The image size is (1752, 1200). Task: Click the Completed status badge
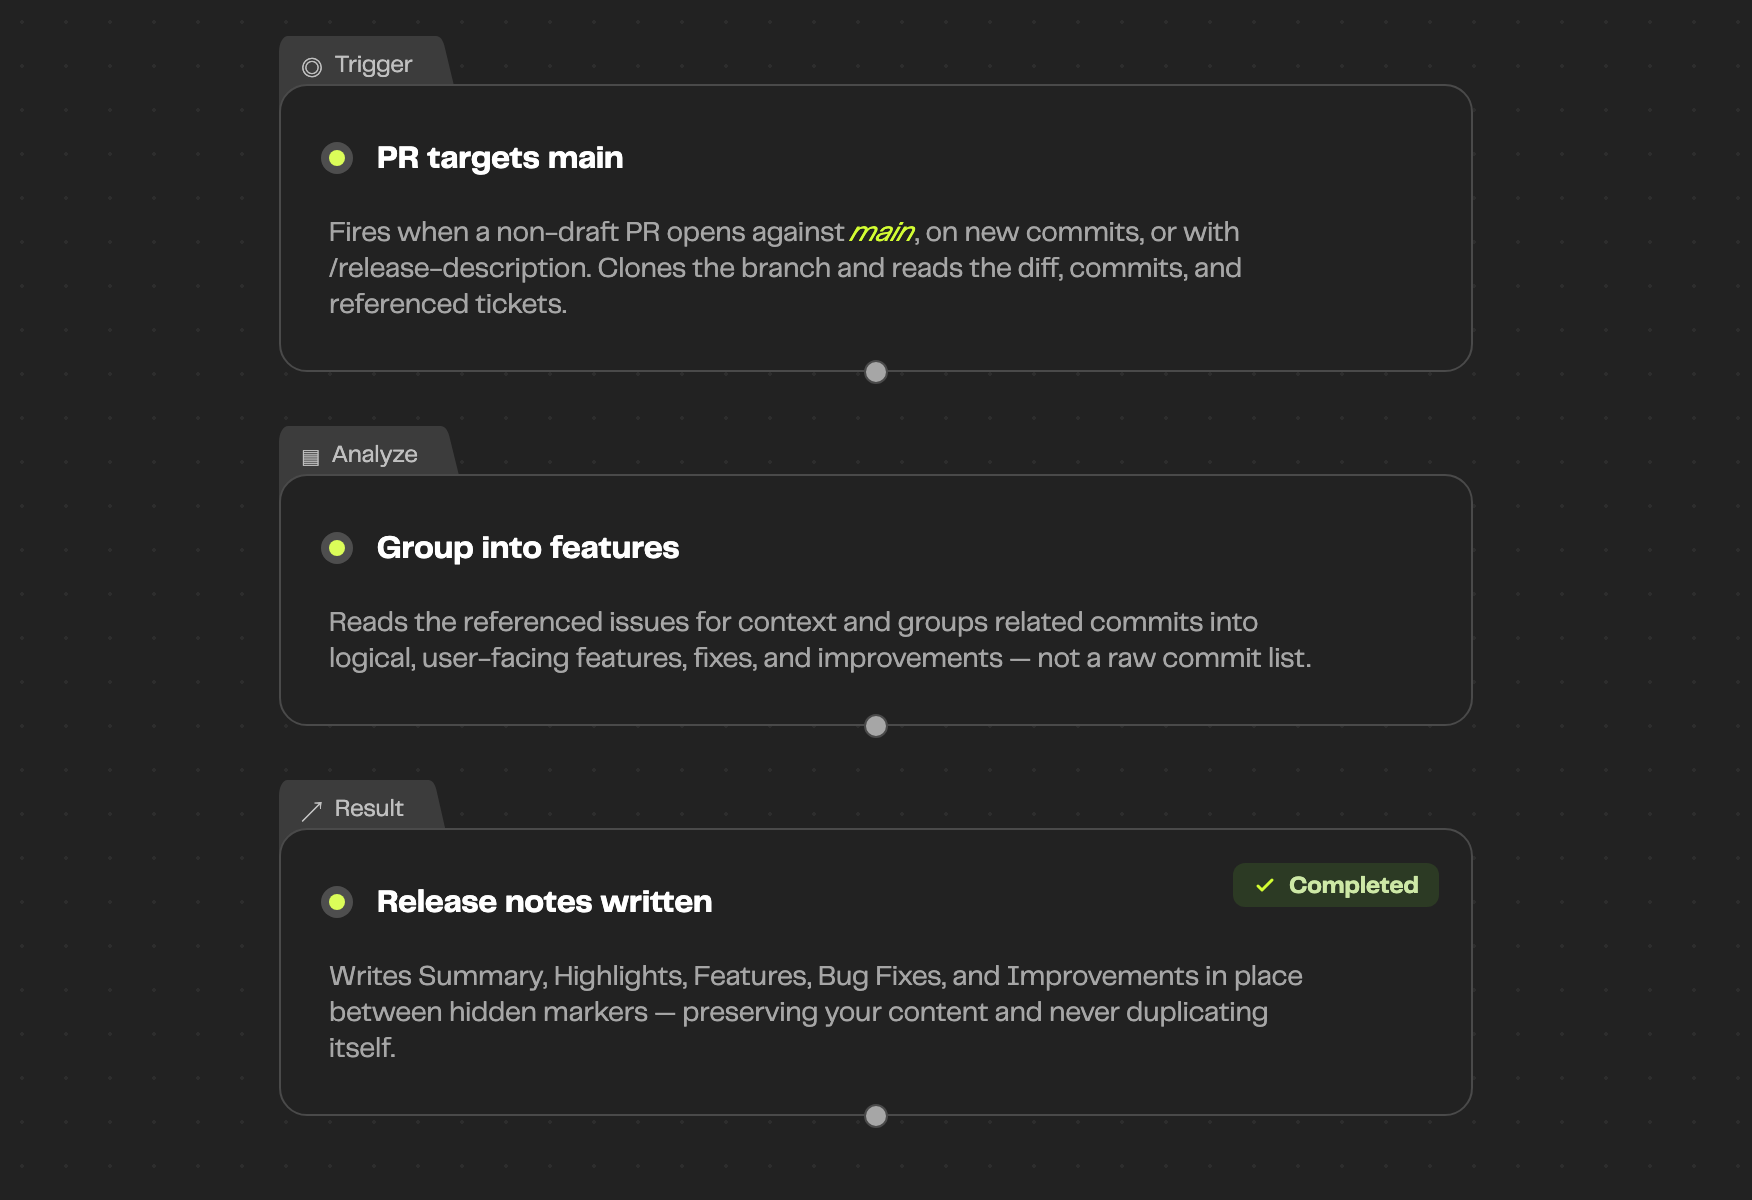pos(1336,885)
